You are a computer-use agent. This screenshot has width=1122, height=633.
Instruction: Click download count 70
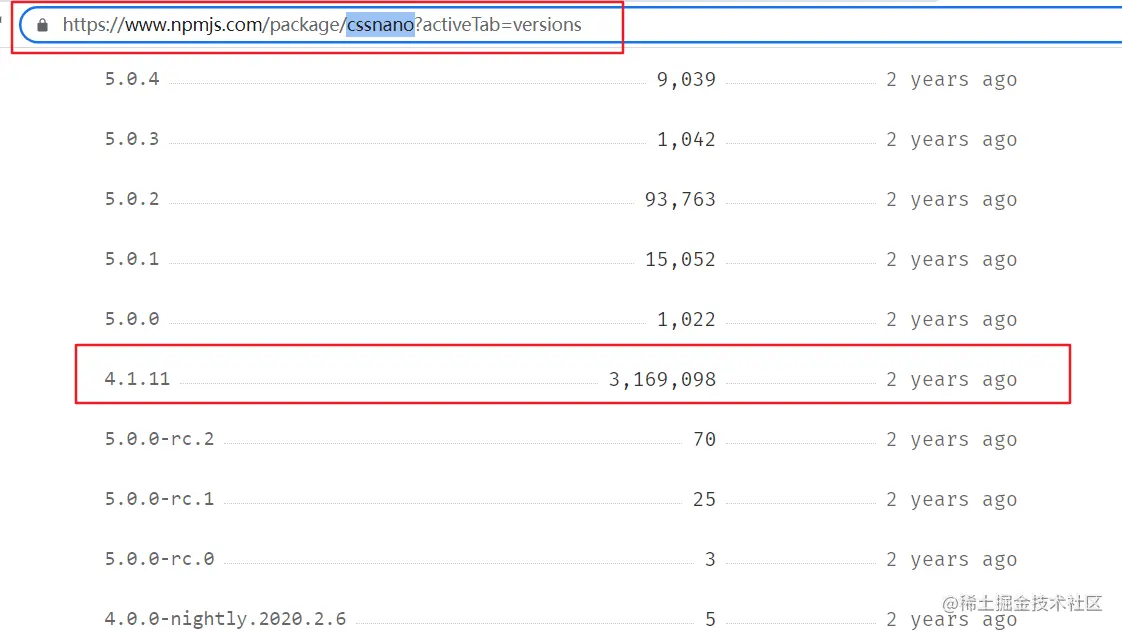[x=704, y=439]
